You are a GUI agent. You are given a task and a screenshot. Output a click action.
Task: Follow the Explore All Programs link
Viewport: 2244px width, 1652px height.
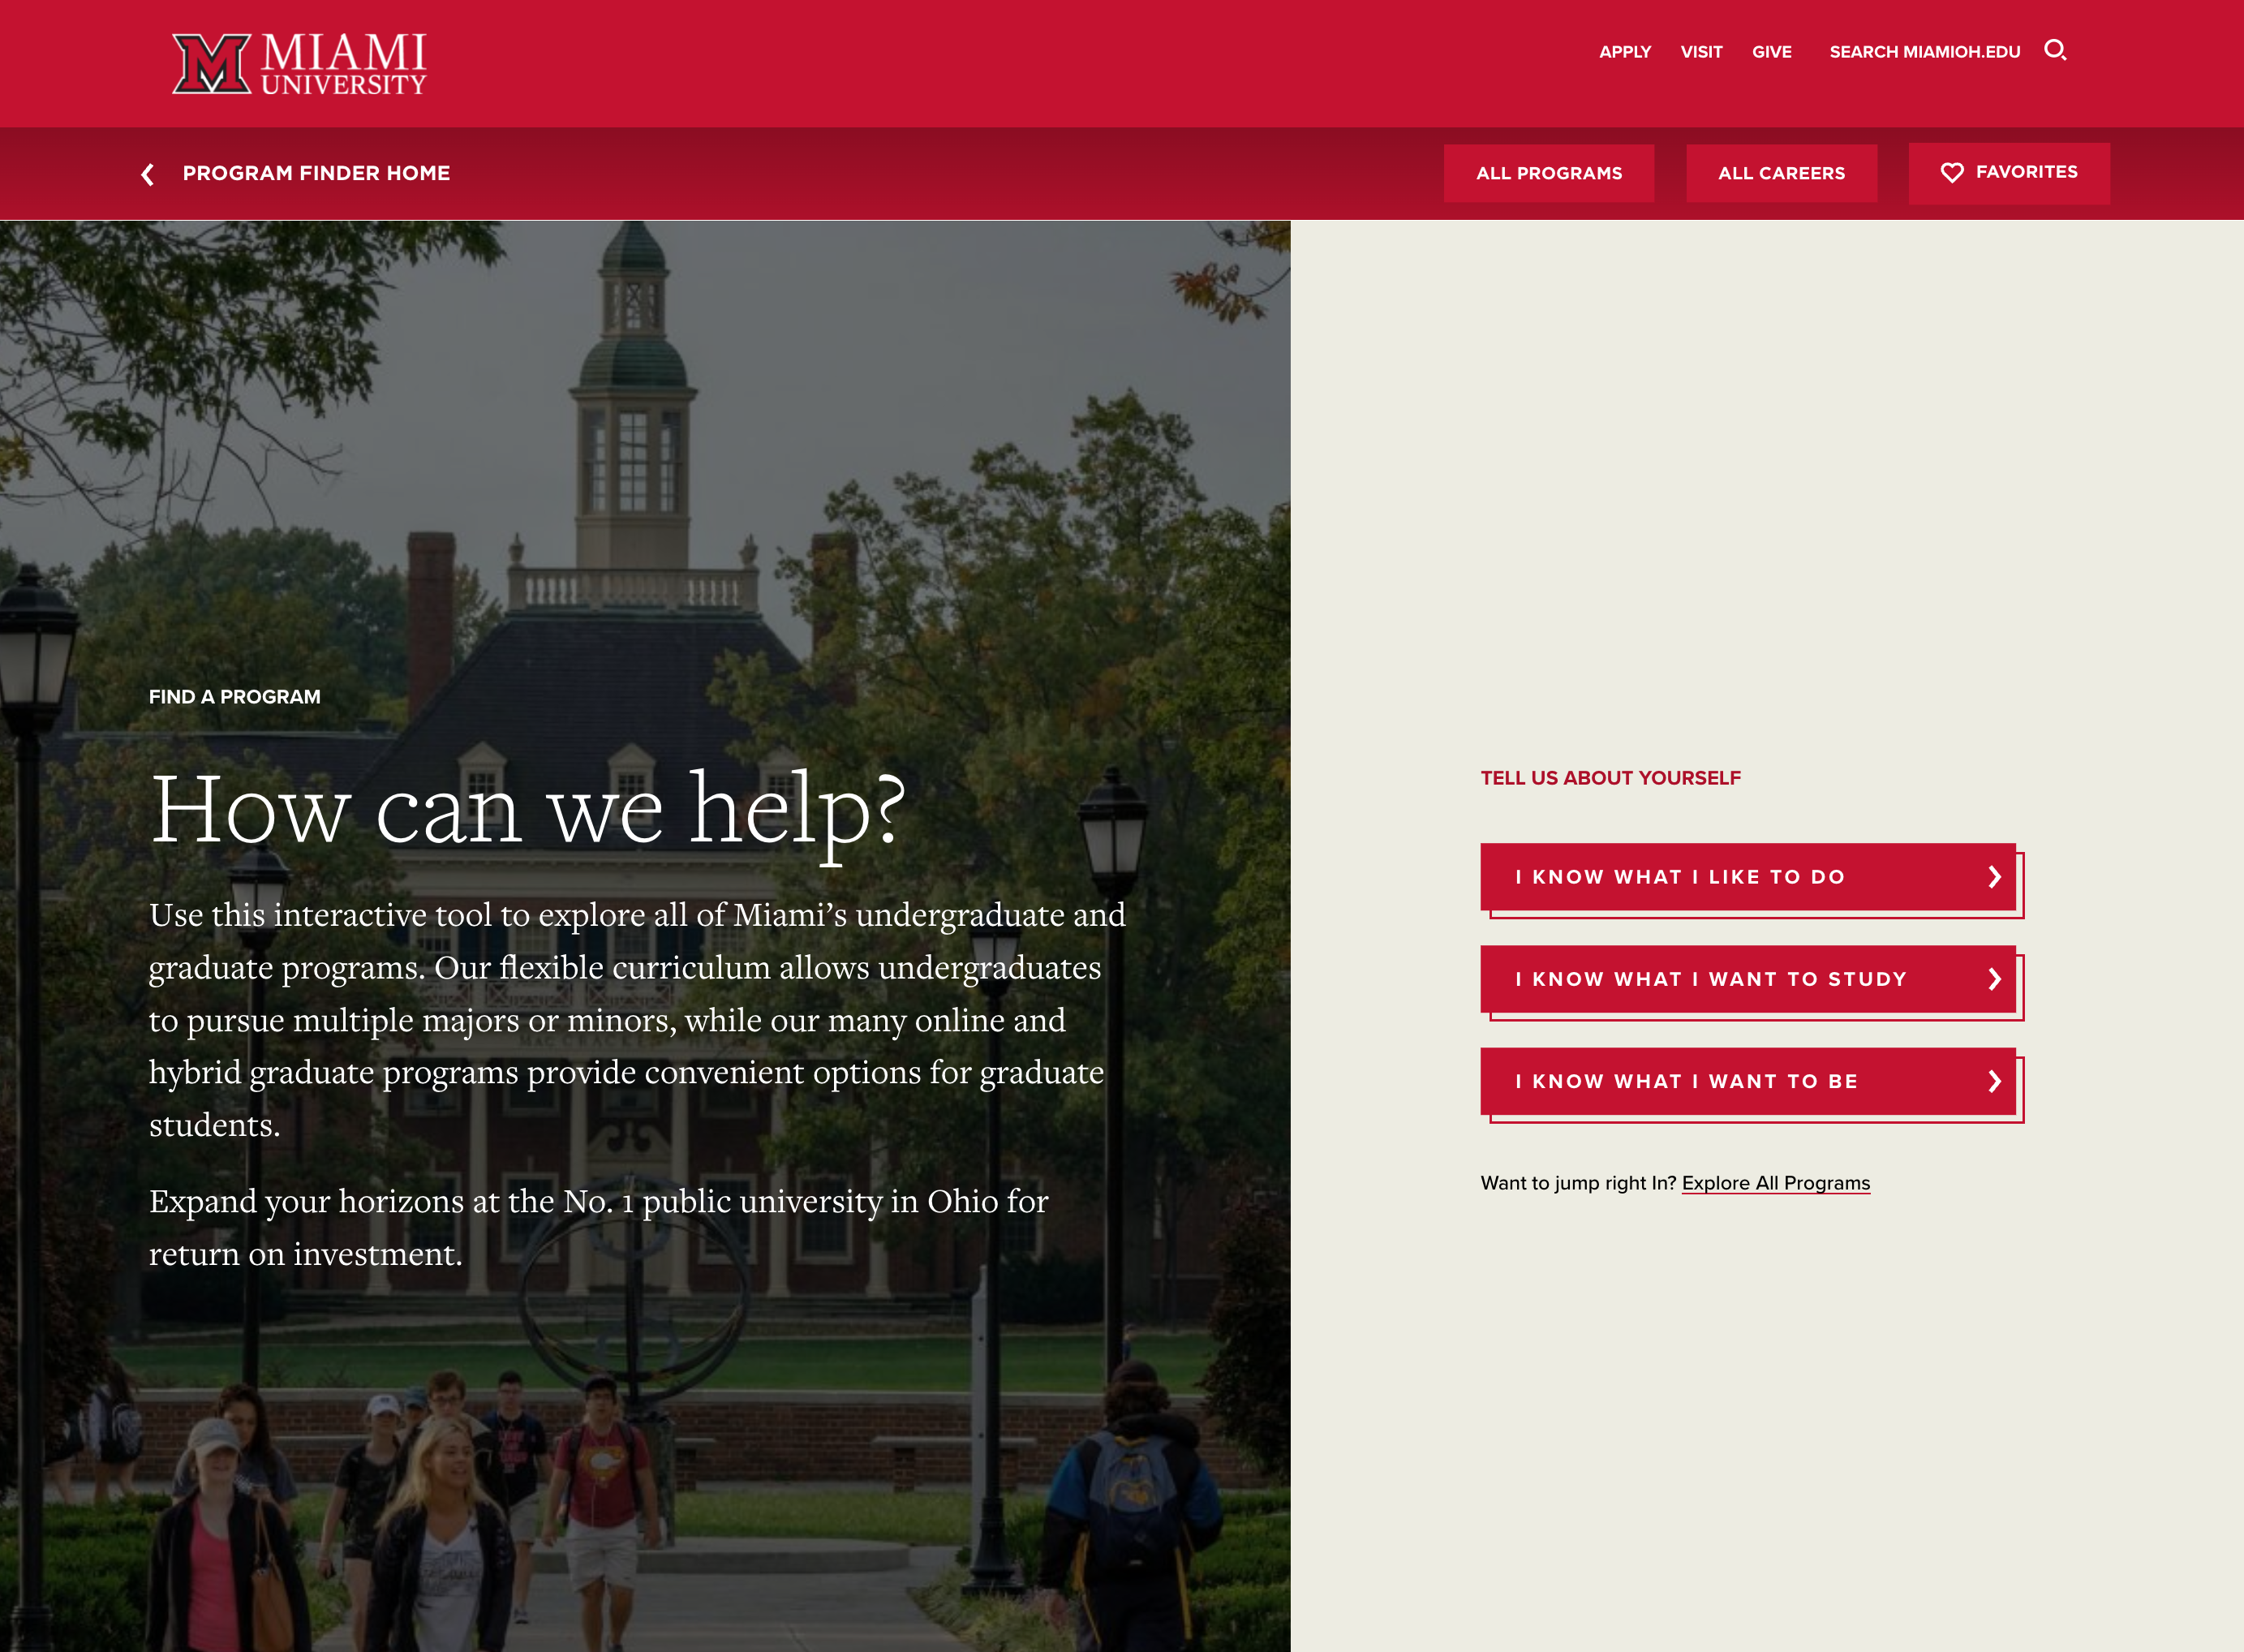(x=1775, y=1183)
